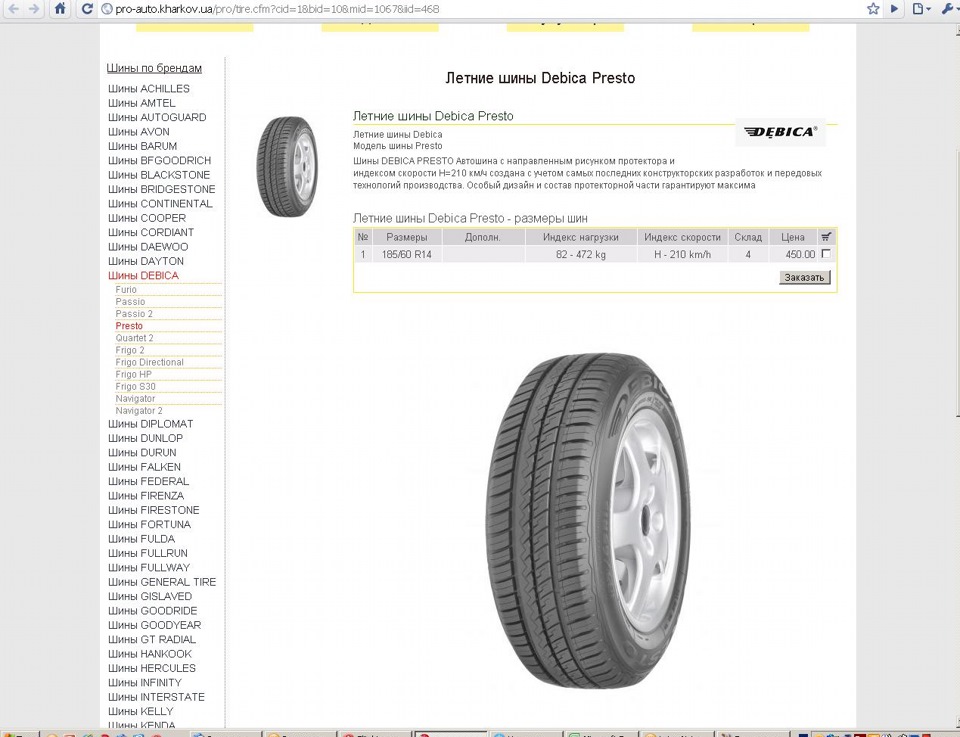Open the wrench settings menu
The height and width of the screenshot is (737, 960).
tap(948, 9)
